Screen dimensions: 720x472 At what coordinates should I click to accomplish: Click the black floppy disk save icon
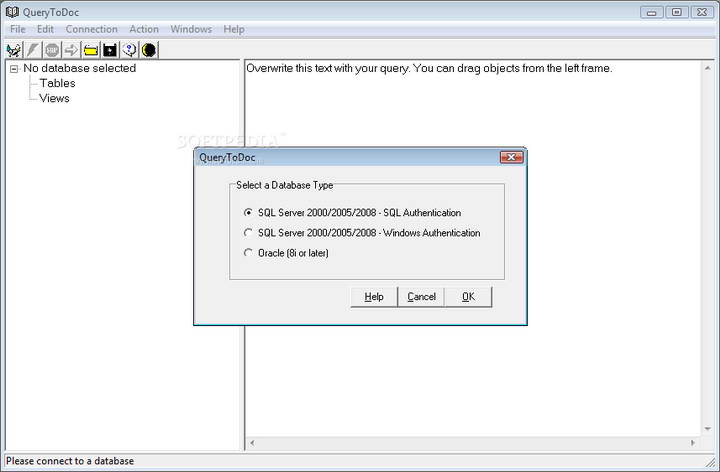coord(110,50)
